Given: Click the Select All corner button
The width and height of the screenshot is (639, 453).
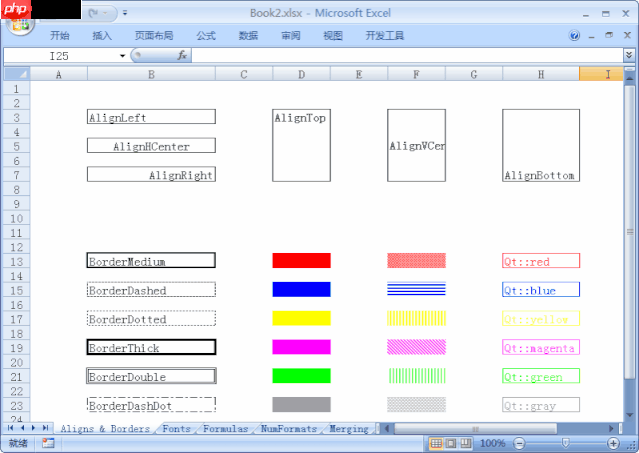Looking at the screenshot, I should [17, 74].
